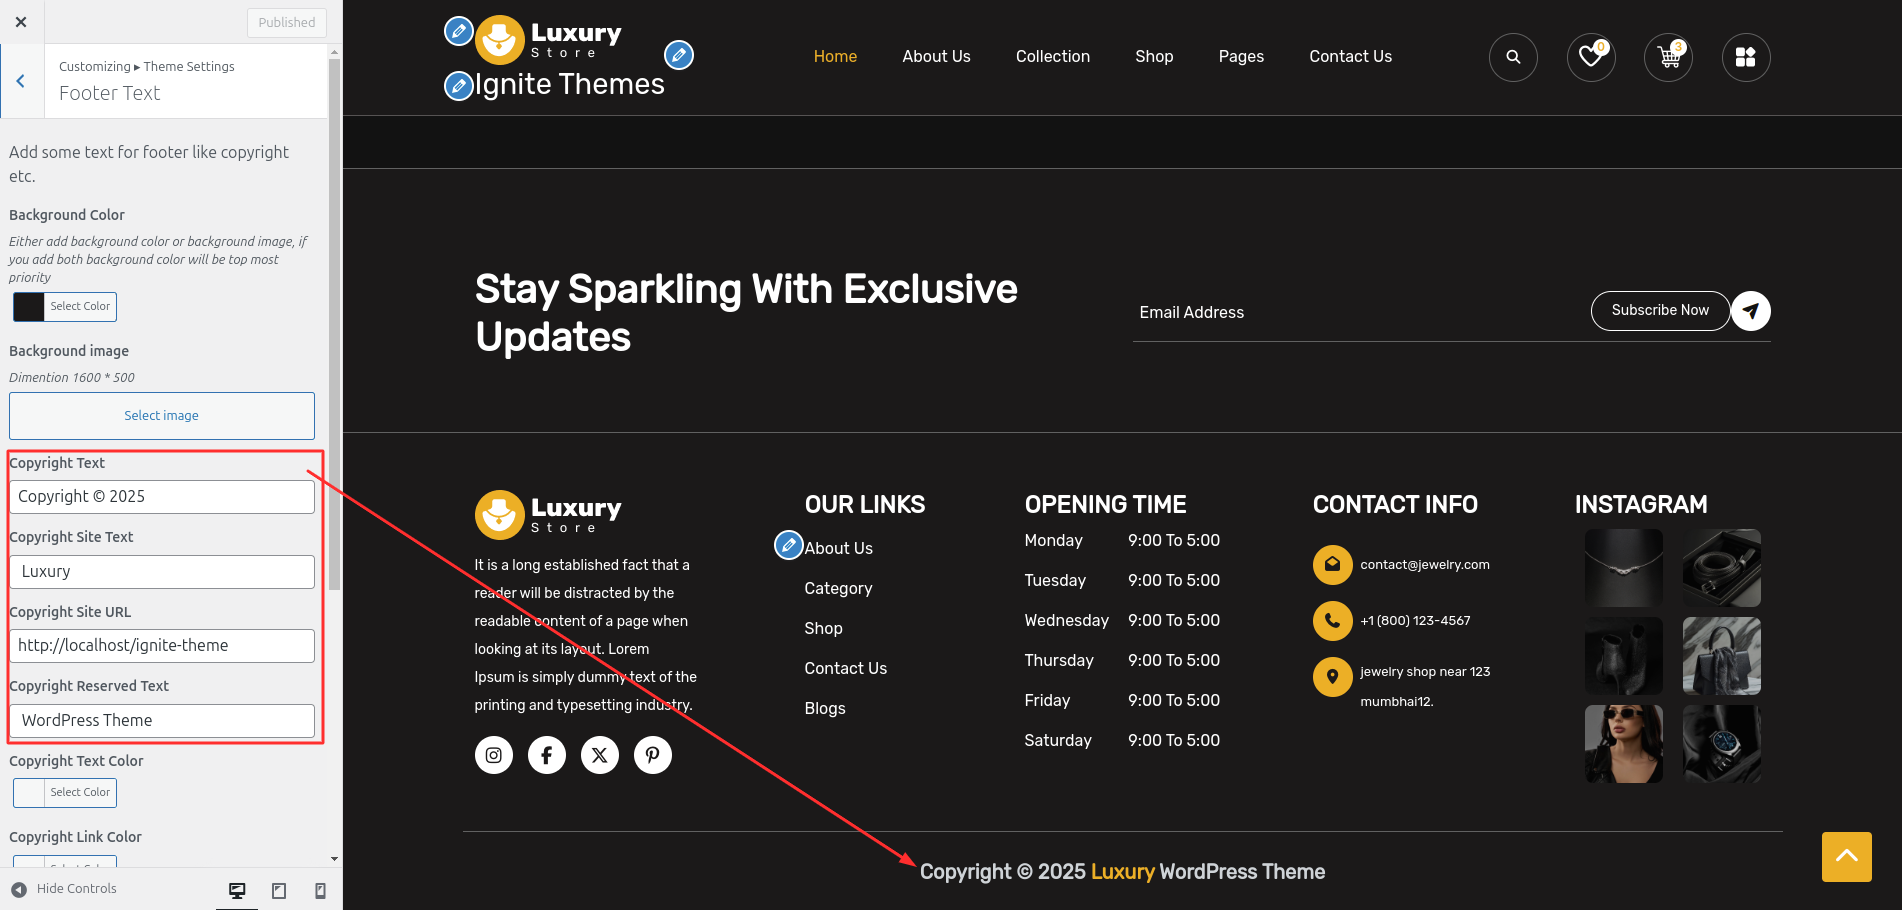Open the Background Color picker swatch
This screenshot has height=910, width=1902.
point(29,307)
